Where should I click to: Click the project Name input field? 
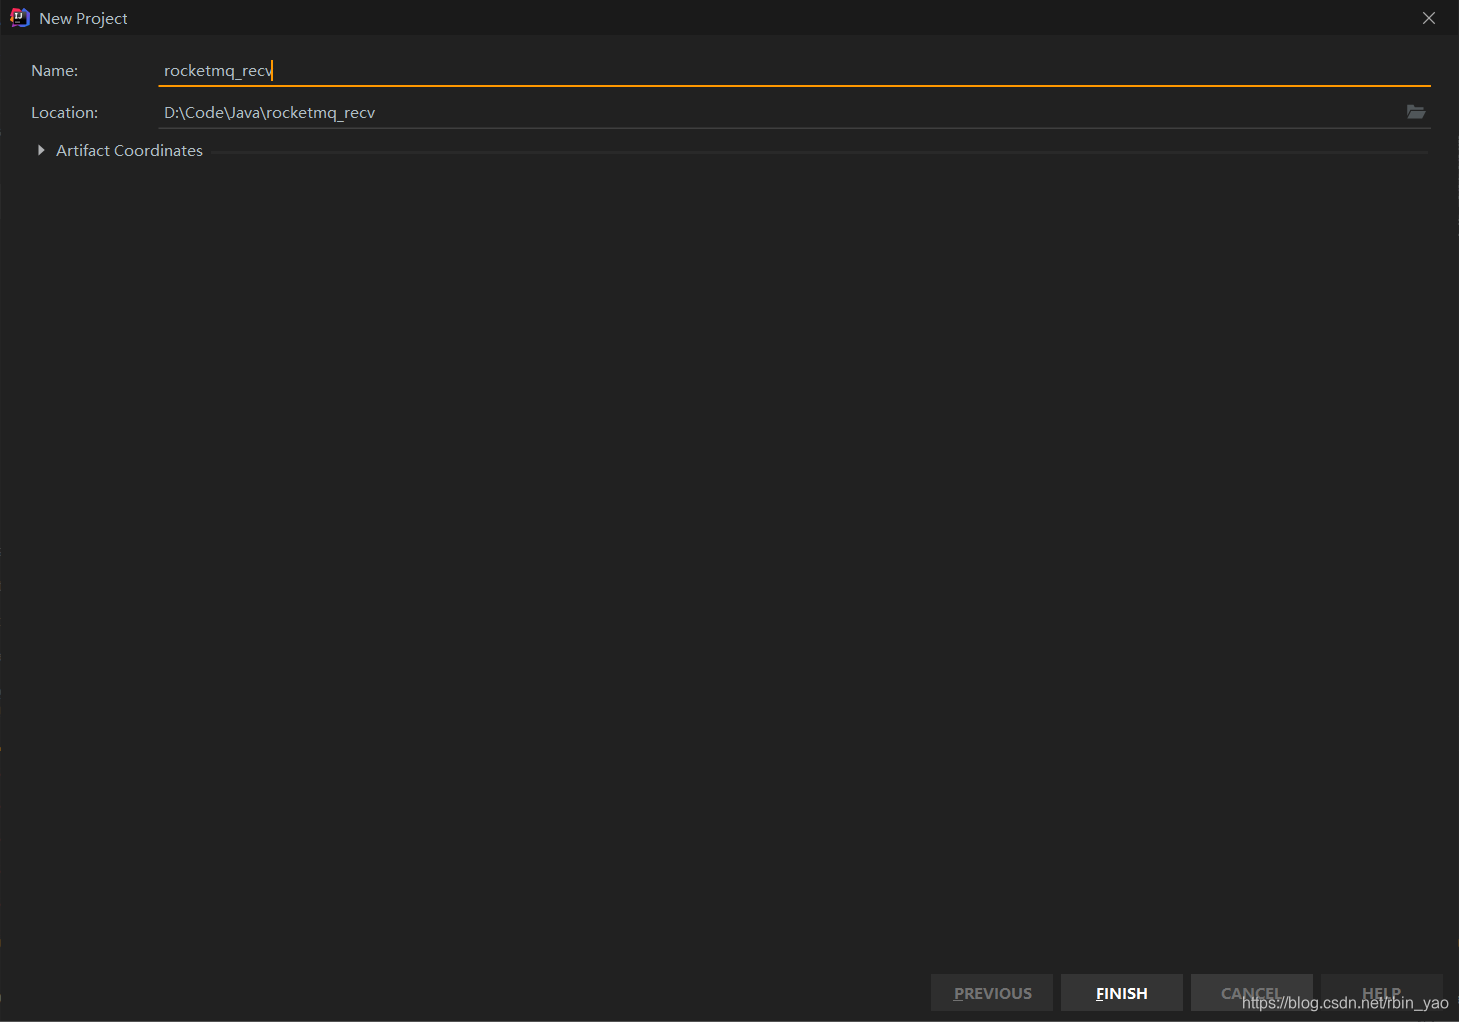[500, 70]
